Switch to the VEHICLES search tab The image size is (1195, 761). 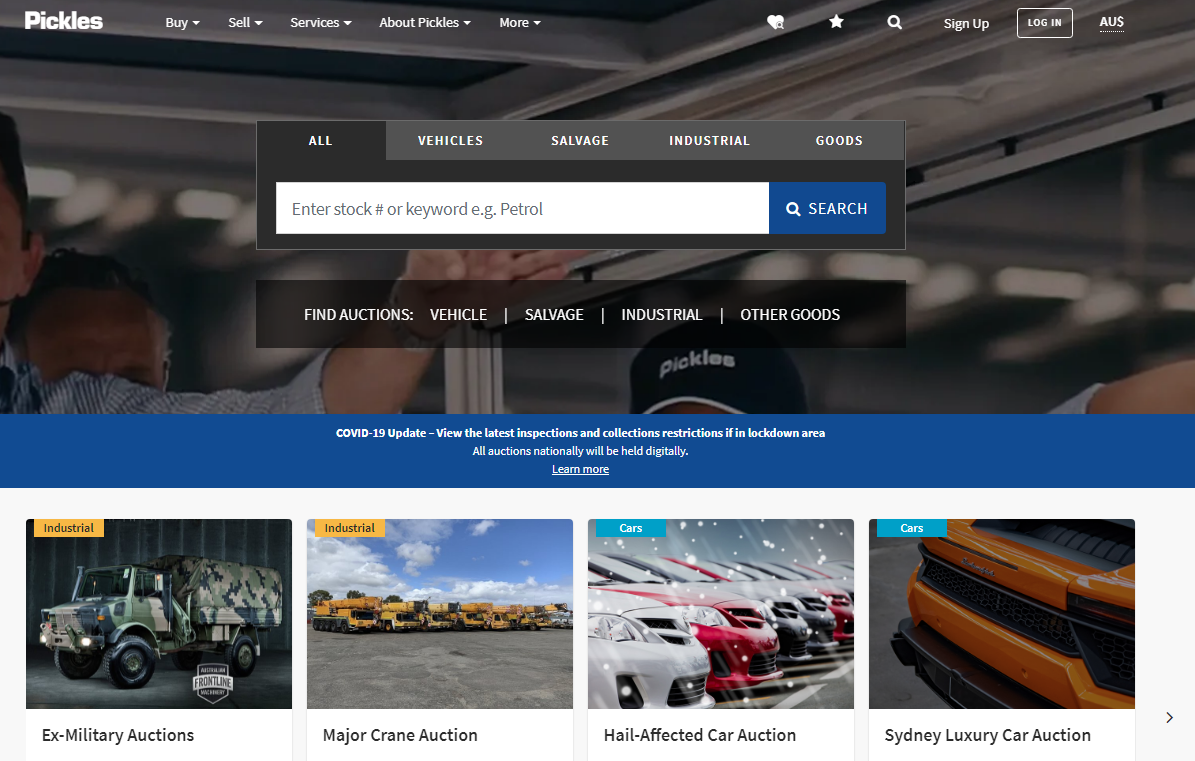pyautogui.click(x=450, y=141)
